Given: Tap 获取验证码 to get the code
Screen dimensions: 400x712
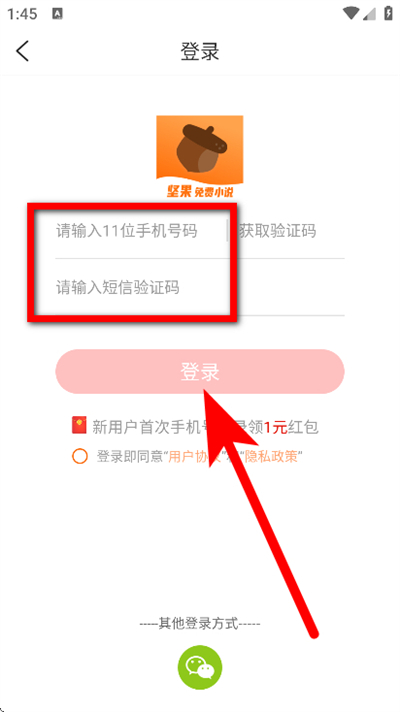Looking at the screenshot, I should pyautogui.click(x=277, y=232).
